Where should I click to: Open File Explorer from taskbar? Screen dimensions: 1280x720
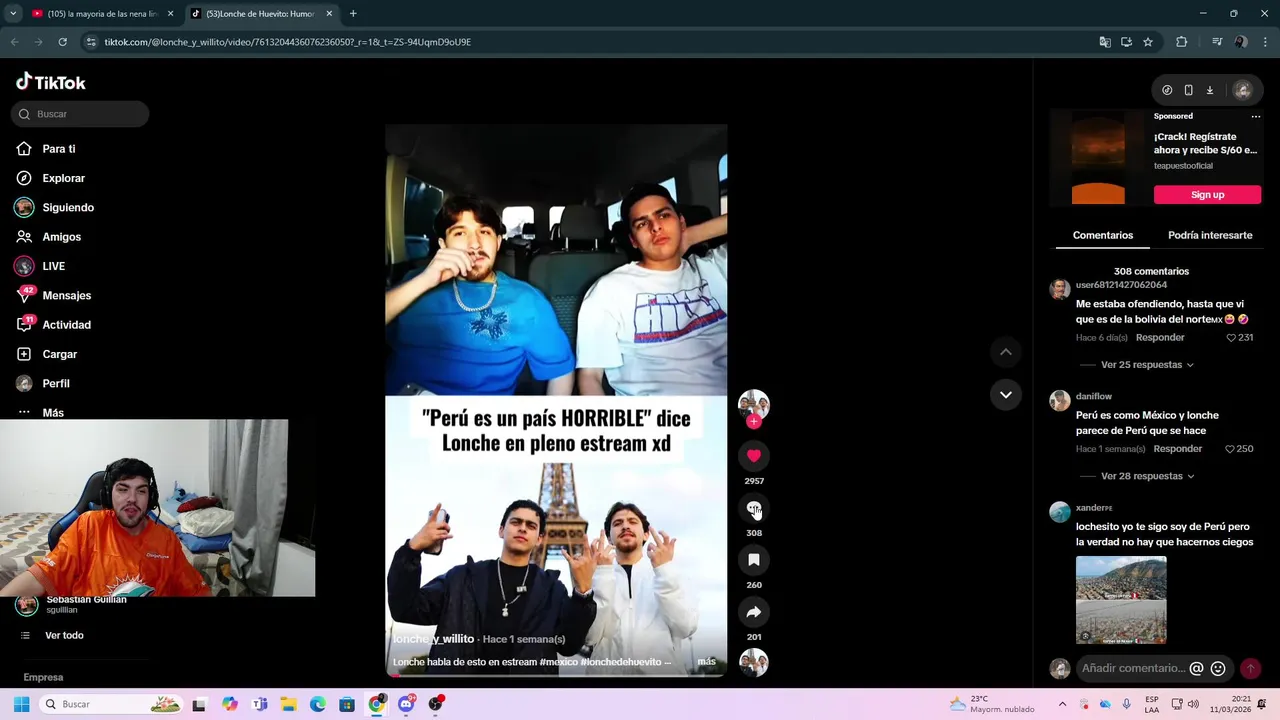click(288, 704)
